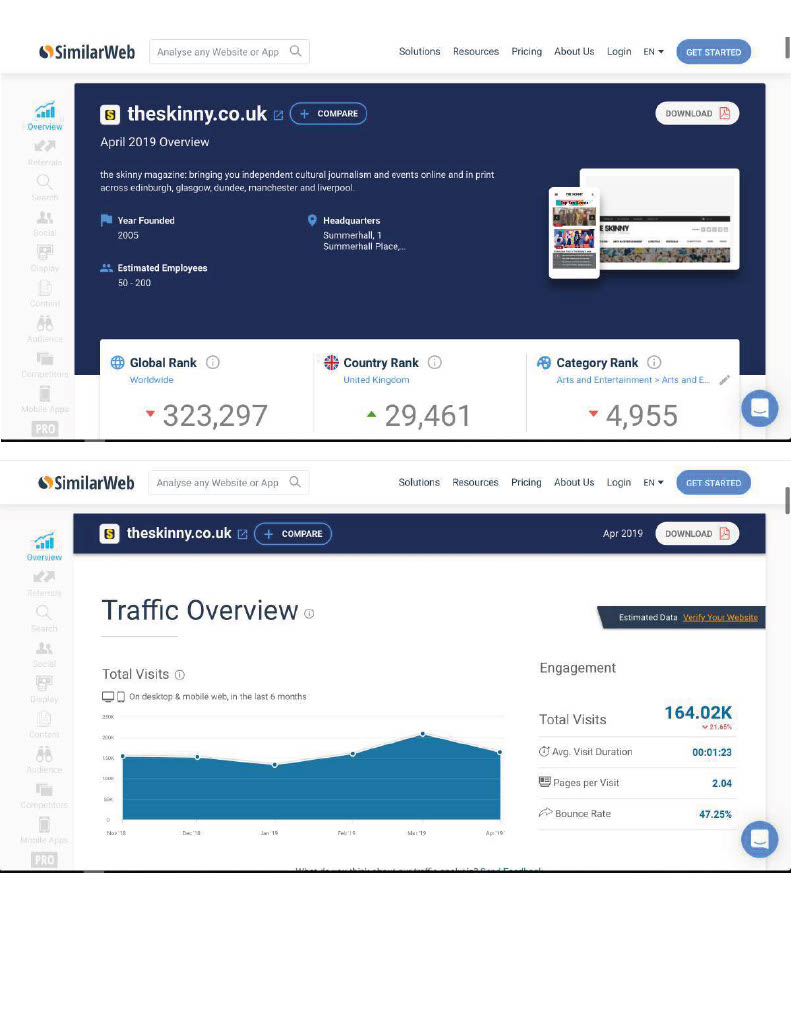
Task: Open Audience in the bottom screenshot's sidebar
Action: [44, 760]
